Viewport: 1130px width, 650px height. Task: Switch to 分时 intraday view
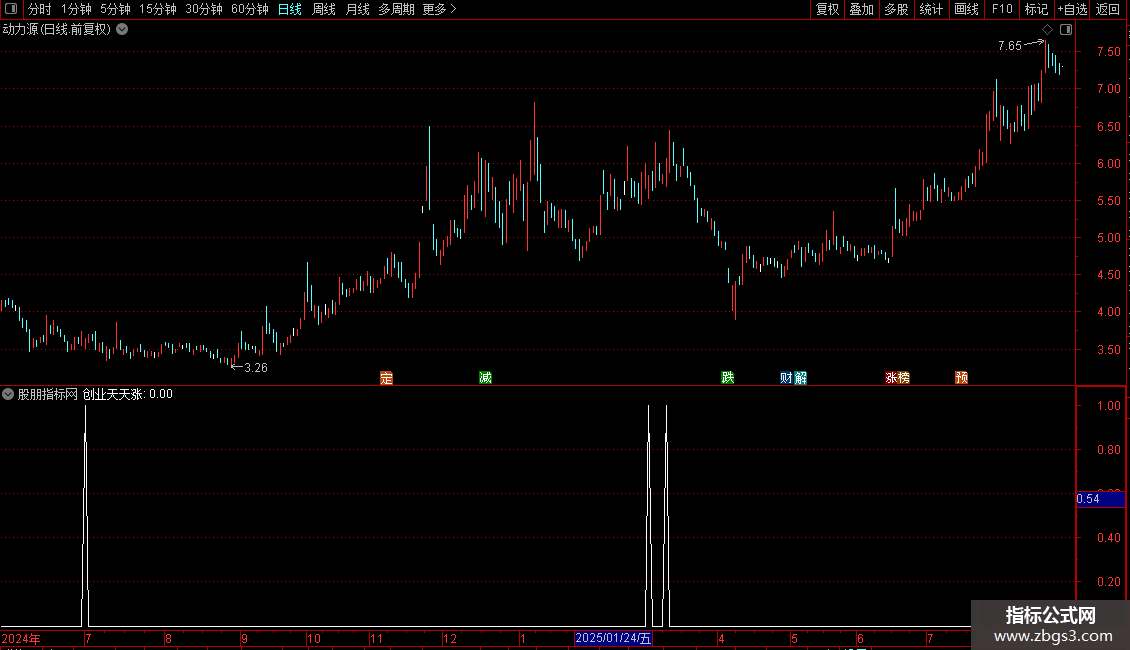(x=40, y=9)
